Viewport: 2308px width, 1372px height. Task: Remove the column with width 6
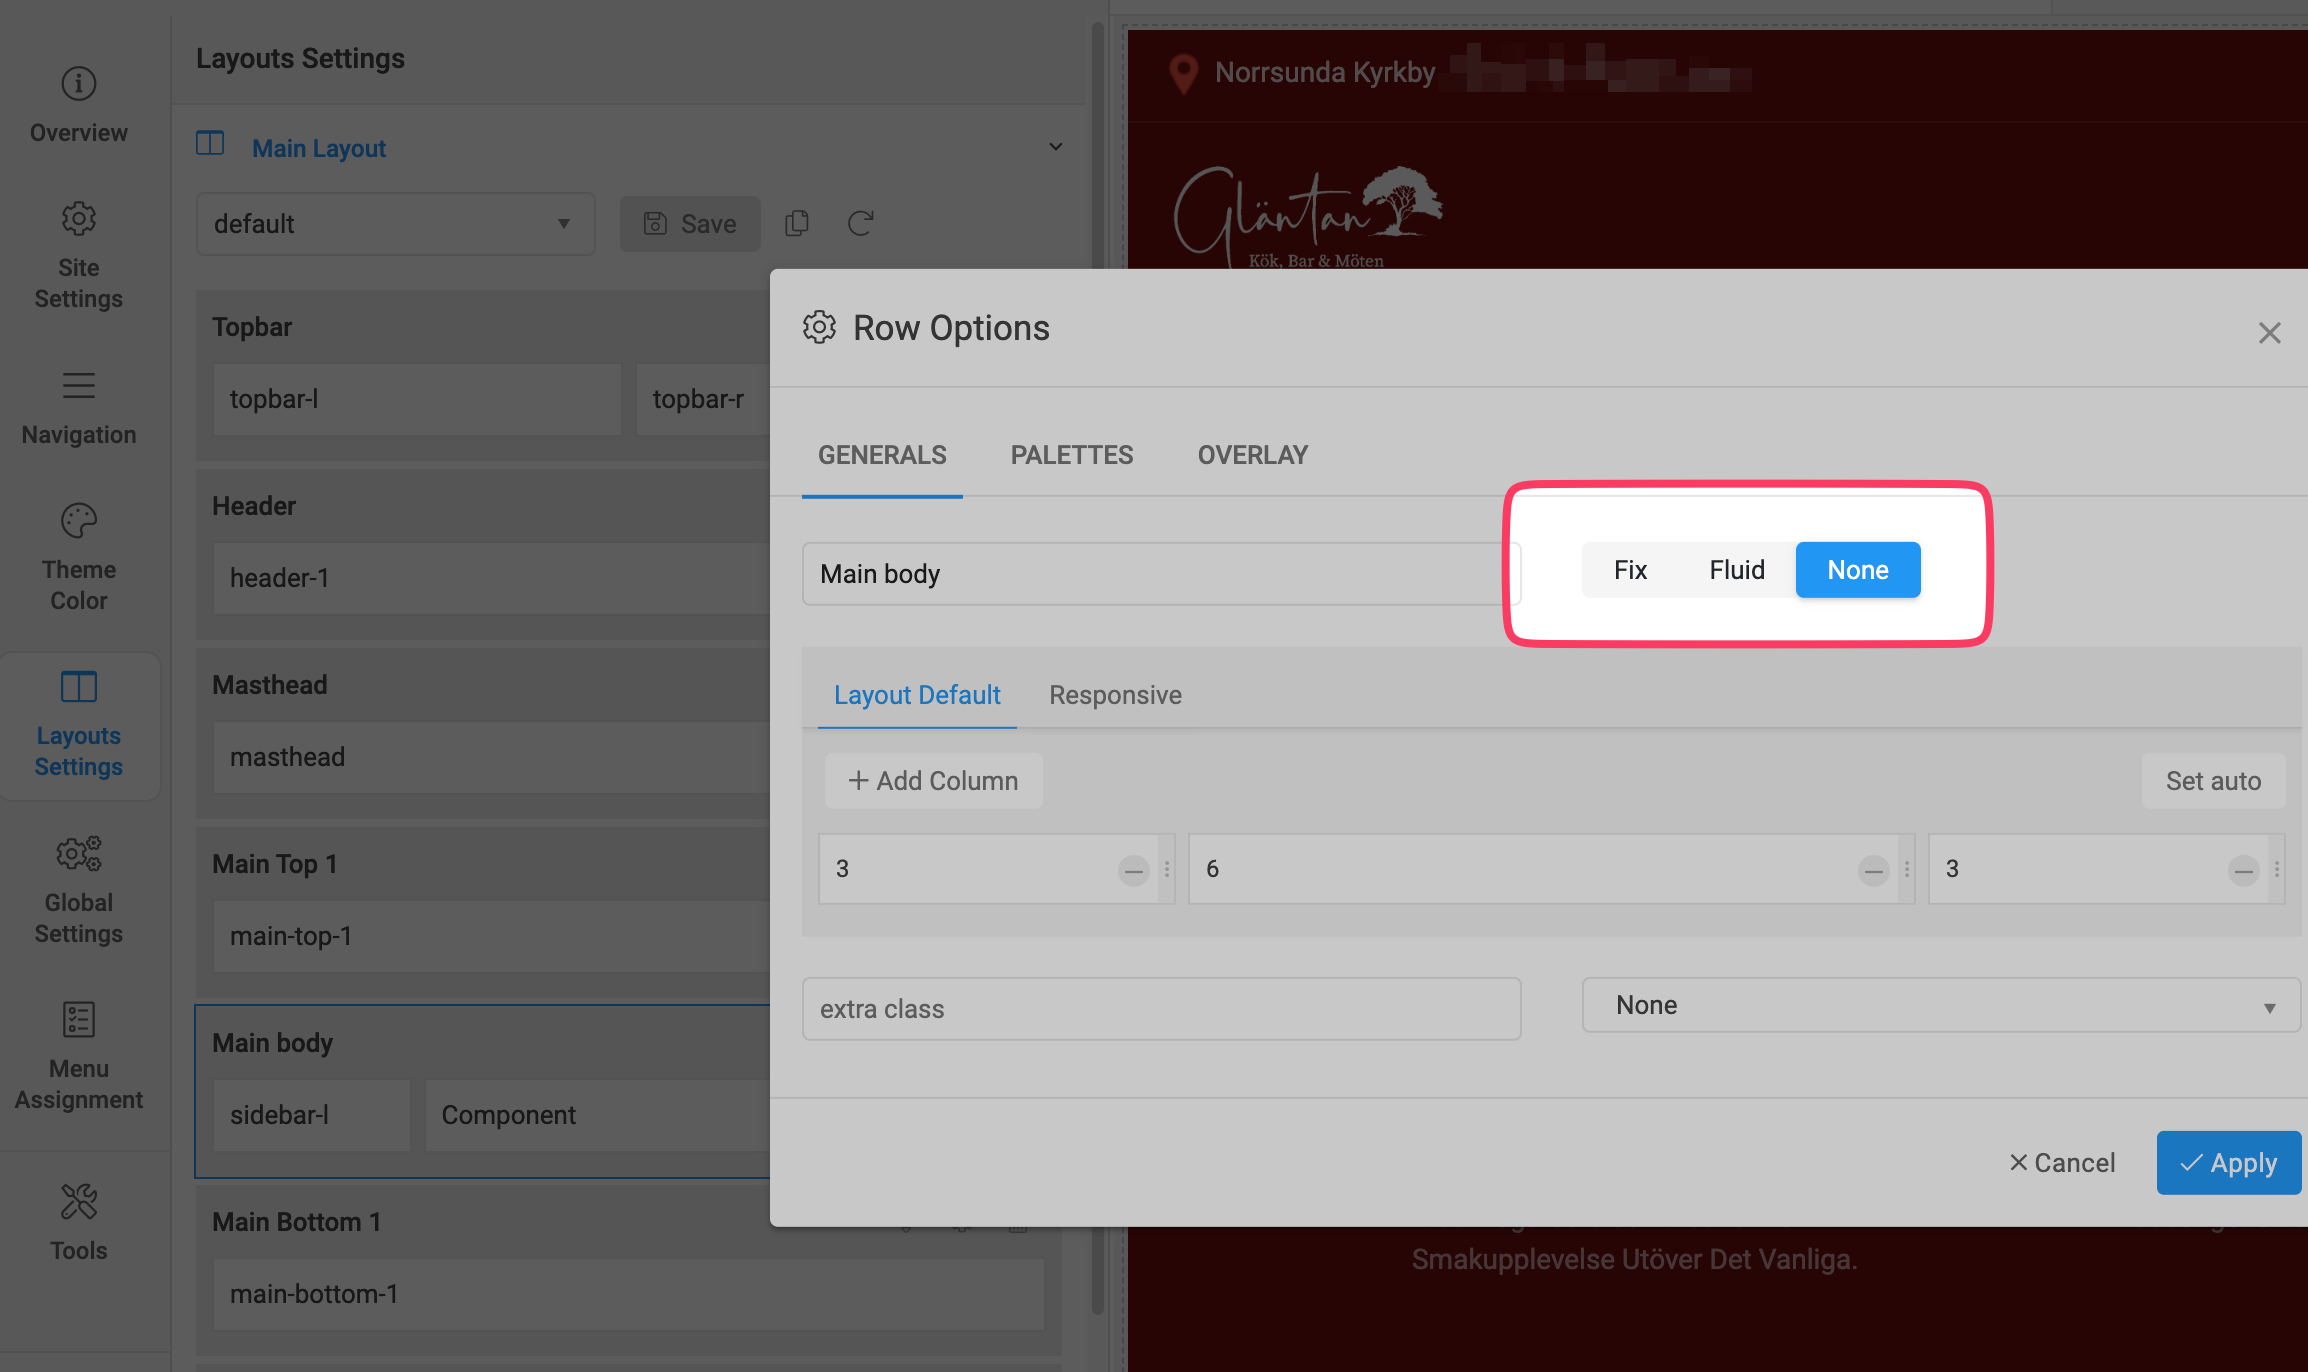(1873, 870)
